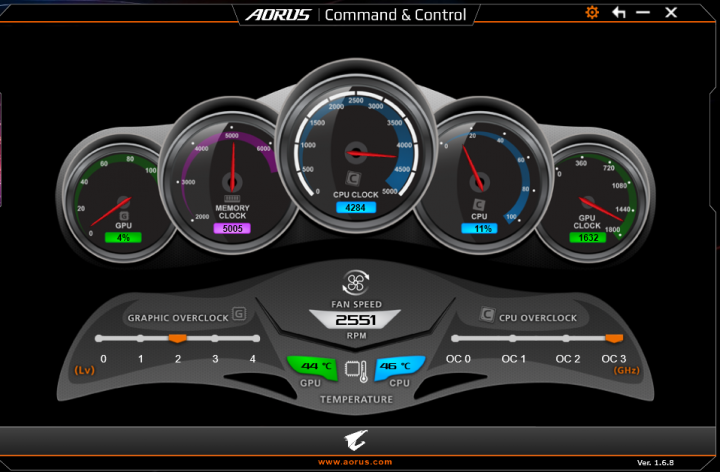Click the FAN SPEED label
This screenshot has width=720, height=472.
(356, 304)
